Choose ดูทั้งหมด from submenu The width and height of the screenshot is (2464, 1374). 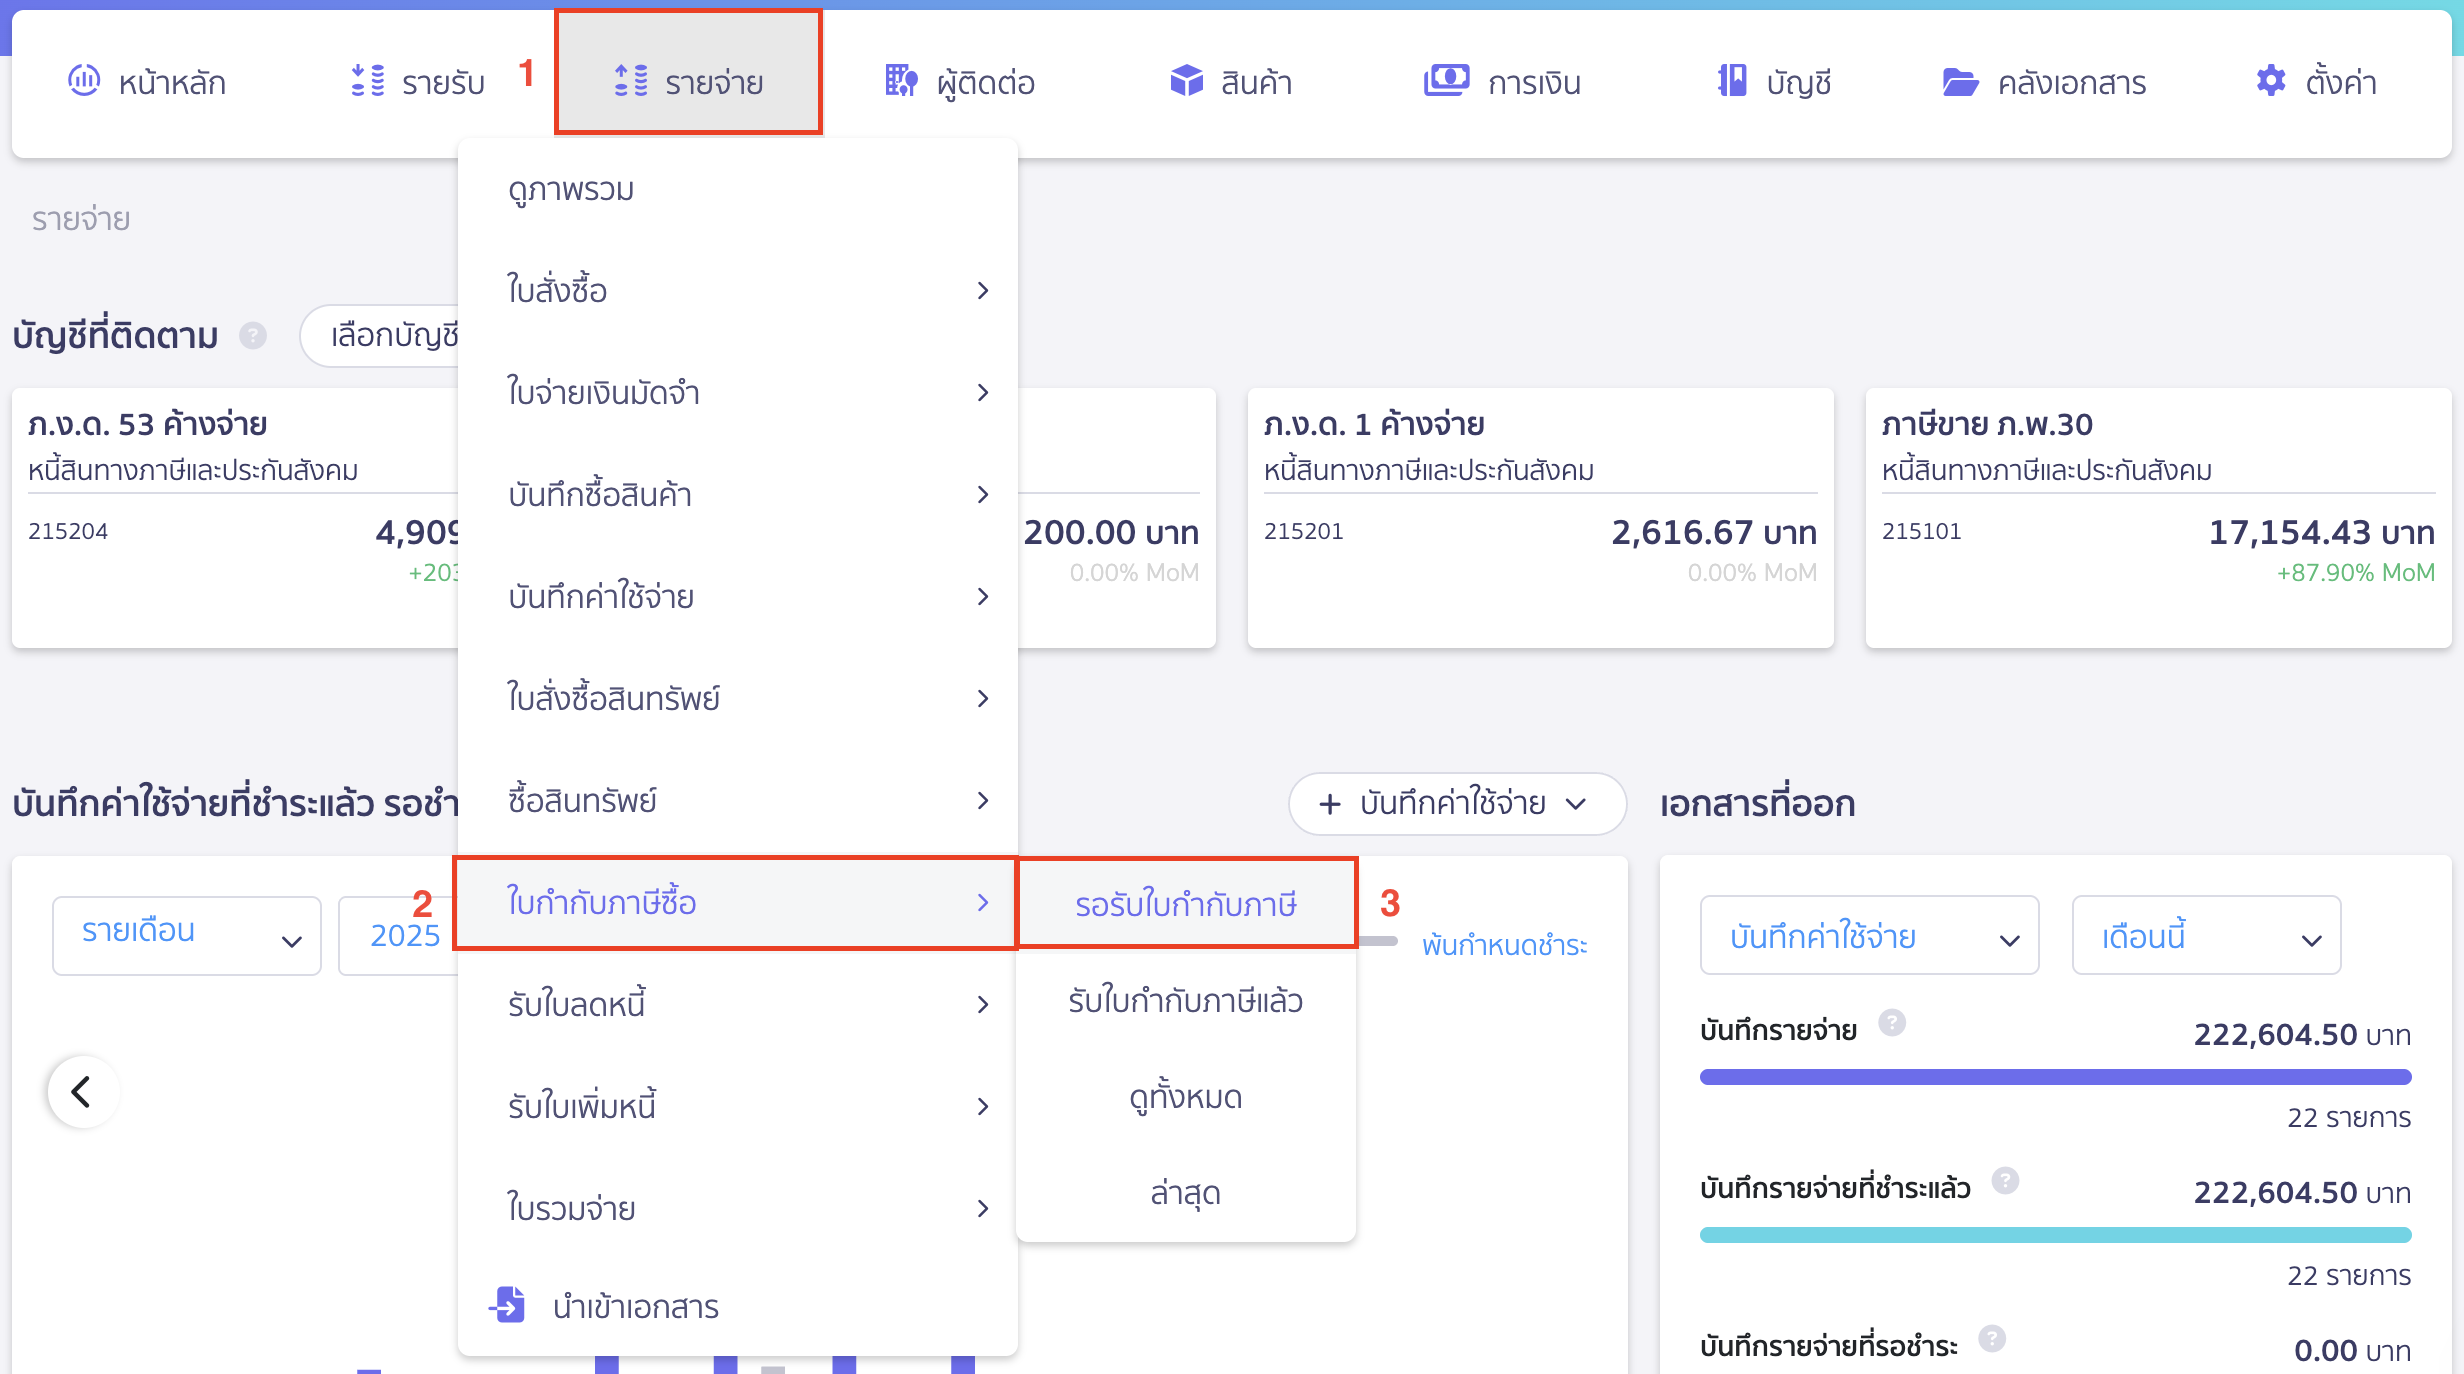(1186, 1096)
